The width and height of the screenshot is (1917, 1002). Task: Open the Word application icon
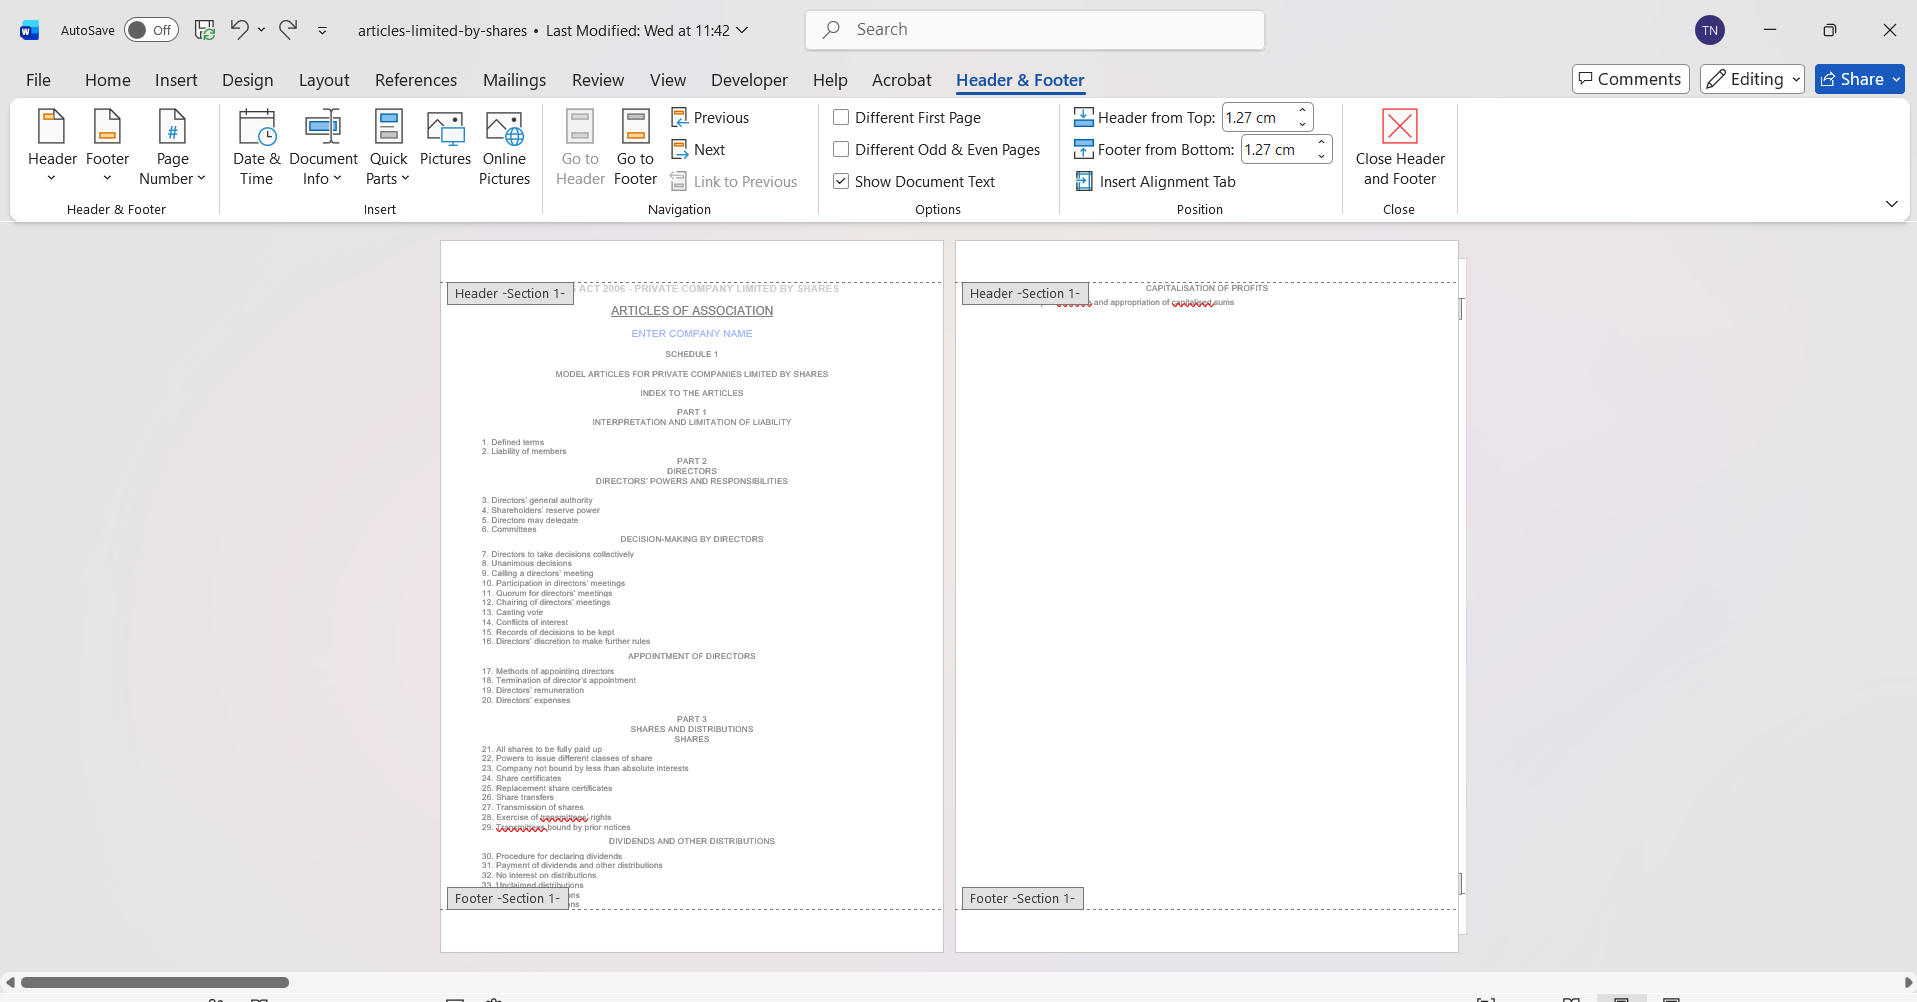29,30
